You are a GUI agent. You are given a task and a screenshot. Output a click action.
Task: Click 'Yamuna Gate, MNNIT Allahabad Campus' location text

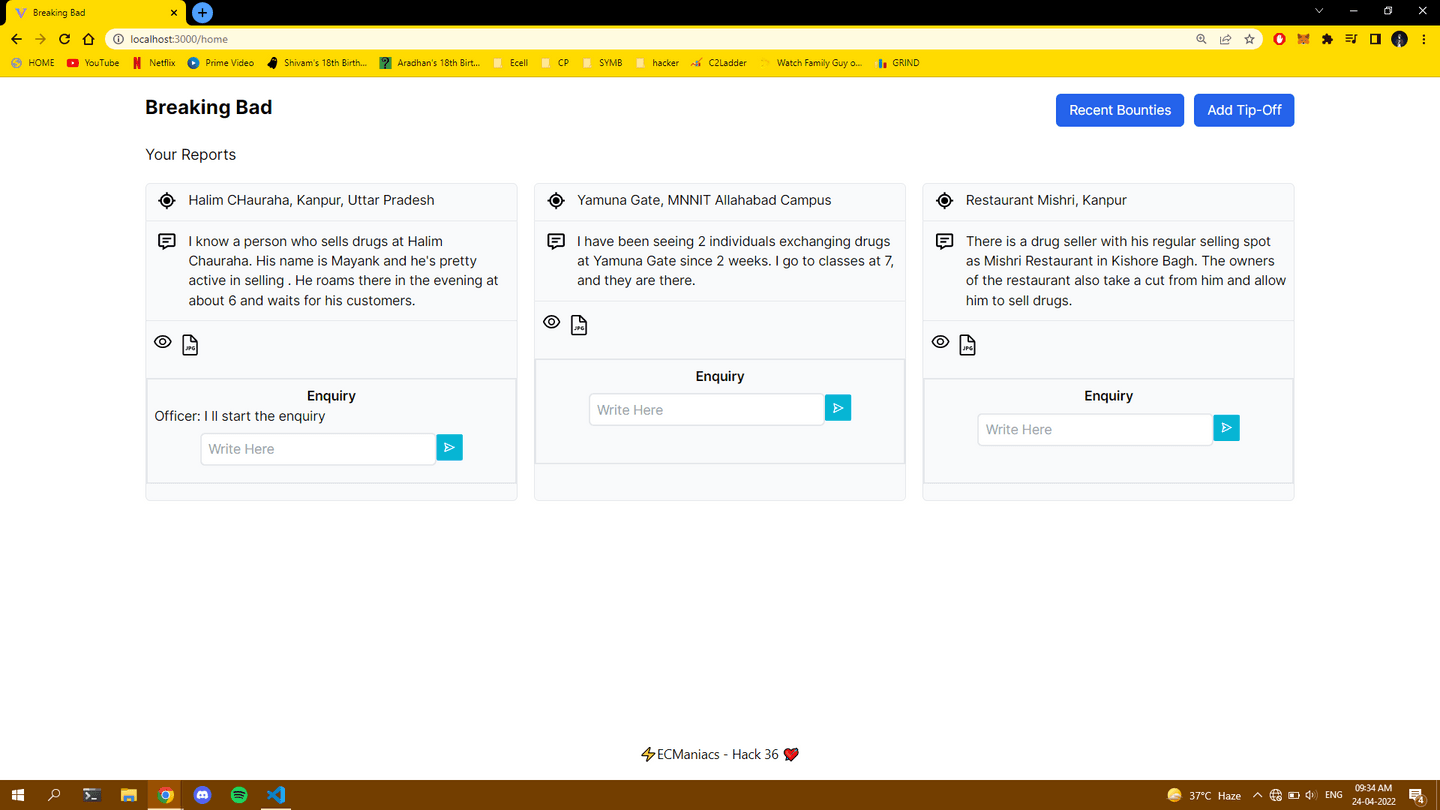(704, 200)
